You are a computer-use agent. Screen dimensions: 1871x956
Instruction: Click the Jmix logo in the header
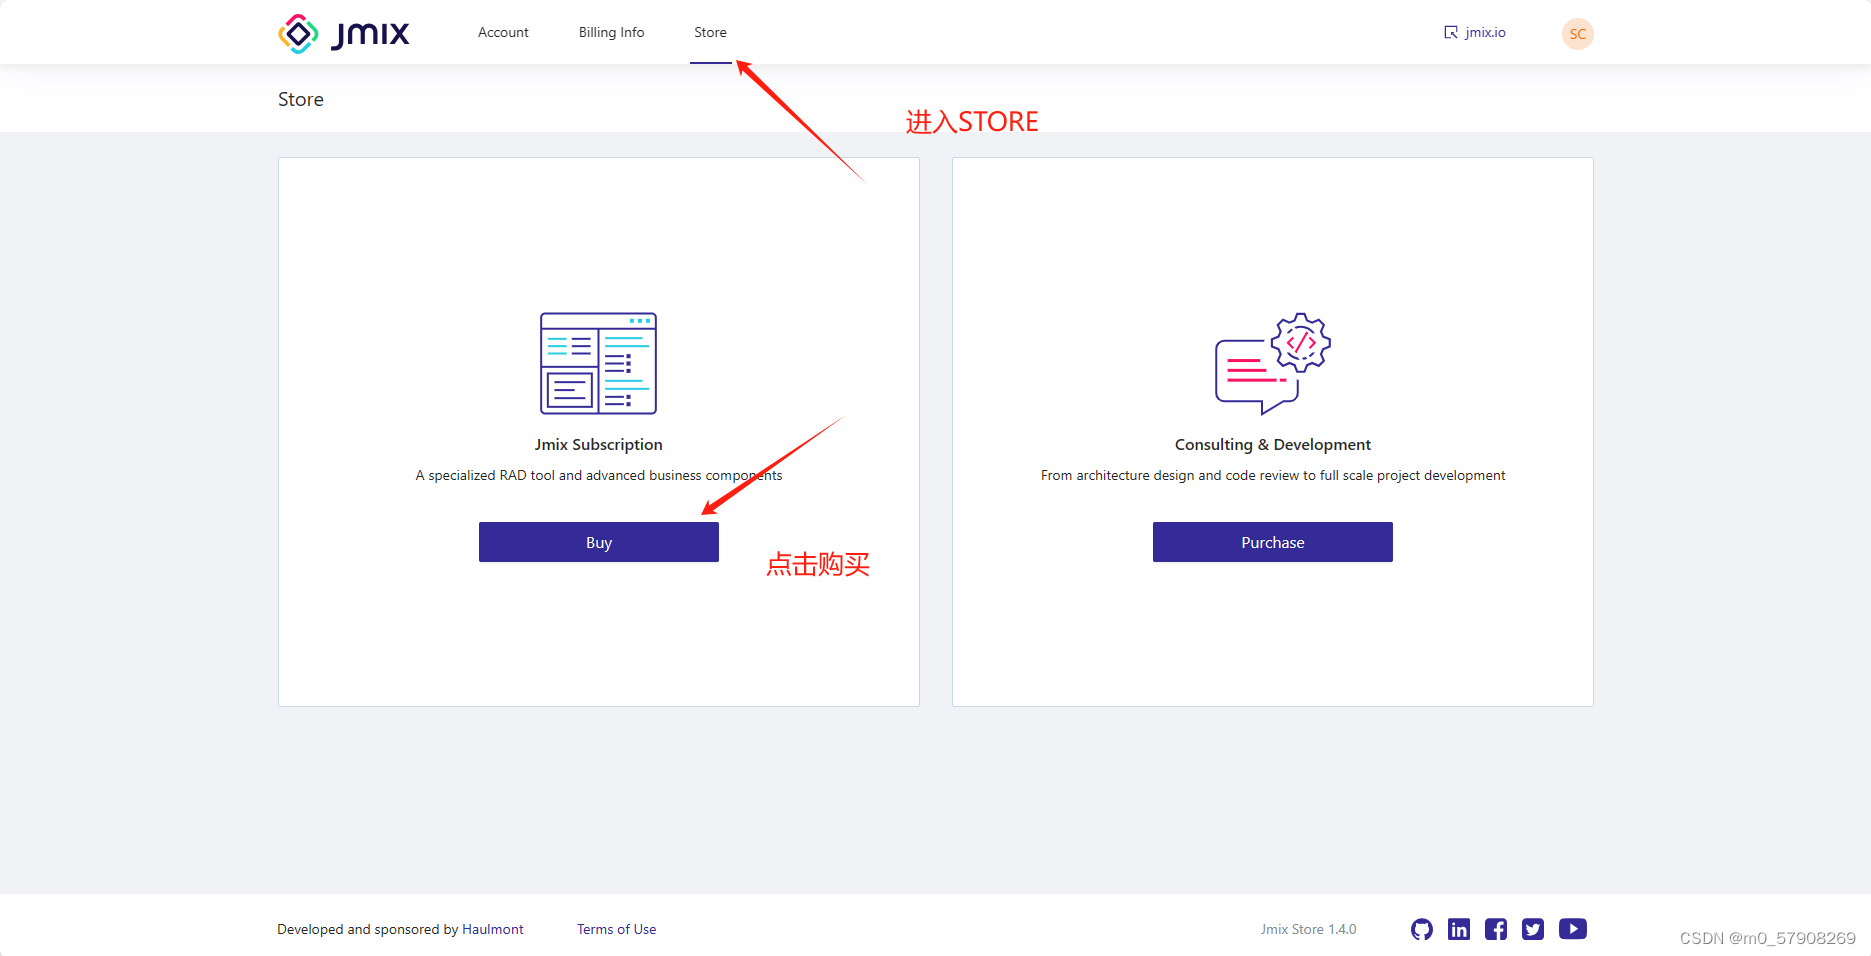click(343, 33)
